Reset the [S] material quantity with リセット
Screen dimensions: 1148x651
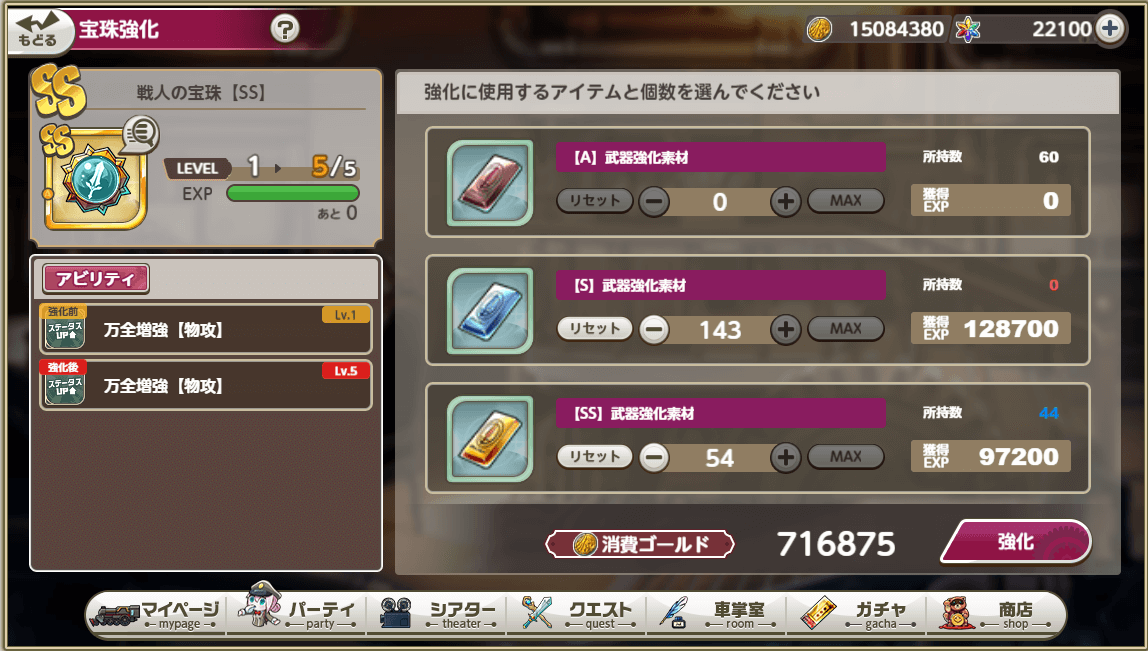click(x=594, y=329)
